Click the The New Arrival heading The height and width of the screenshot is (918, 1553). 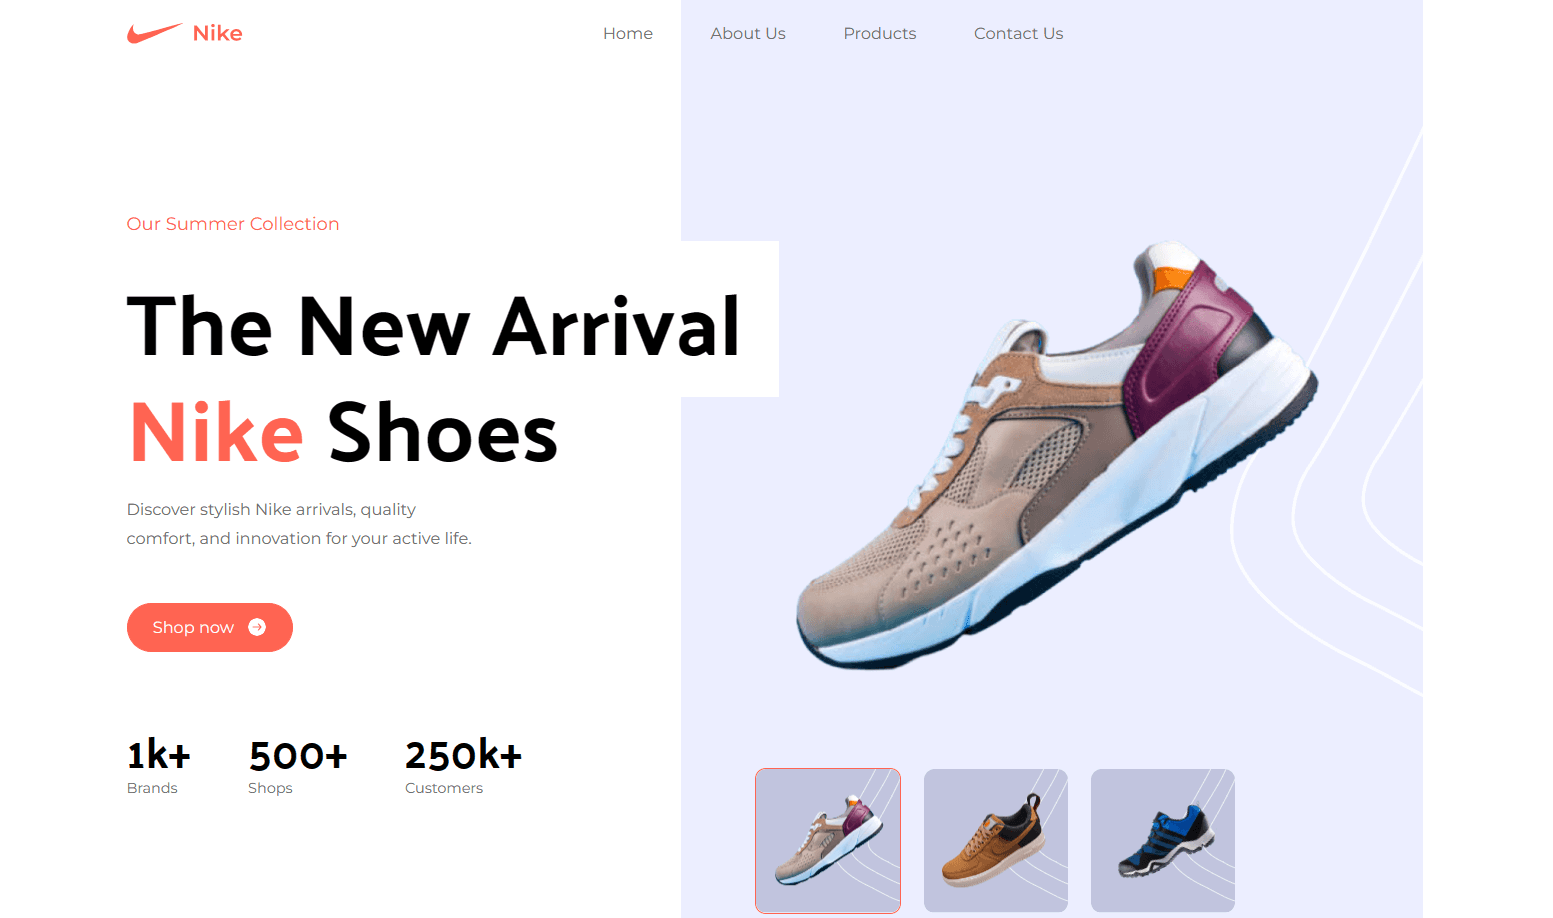[x=434, y=326]
